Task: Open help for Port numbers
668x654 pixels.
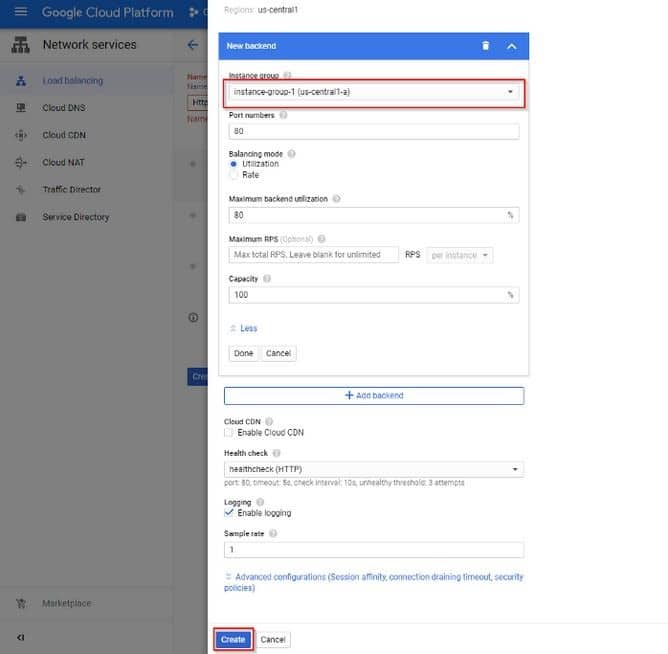Action: coord(283,115)
